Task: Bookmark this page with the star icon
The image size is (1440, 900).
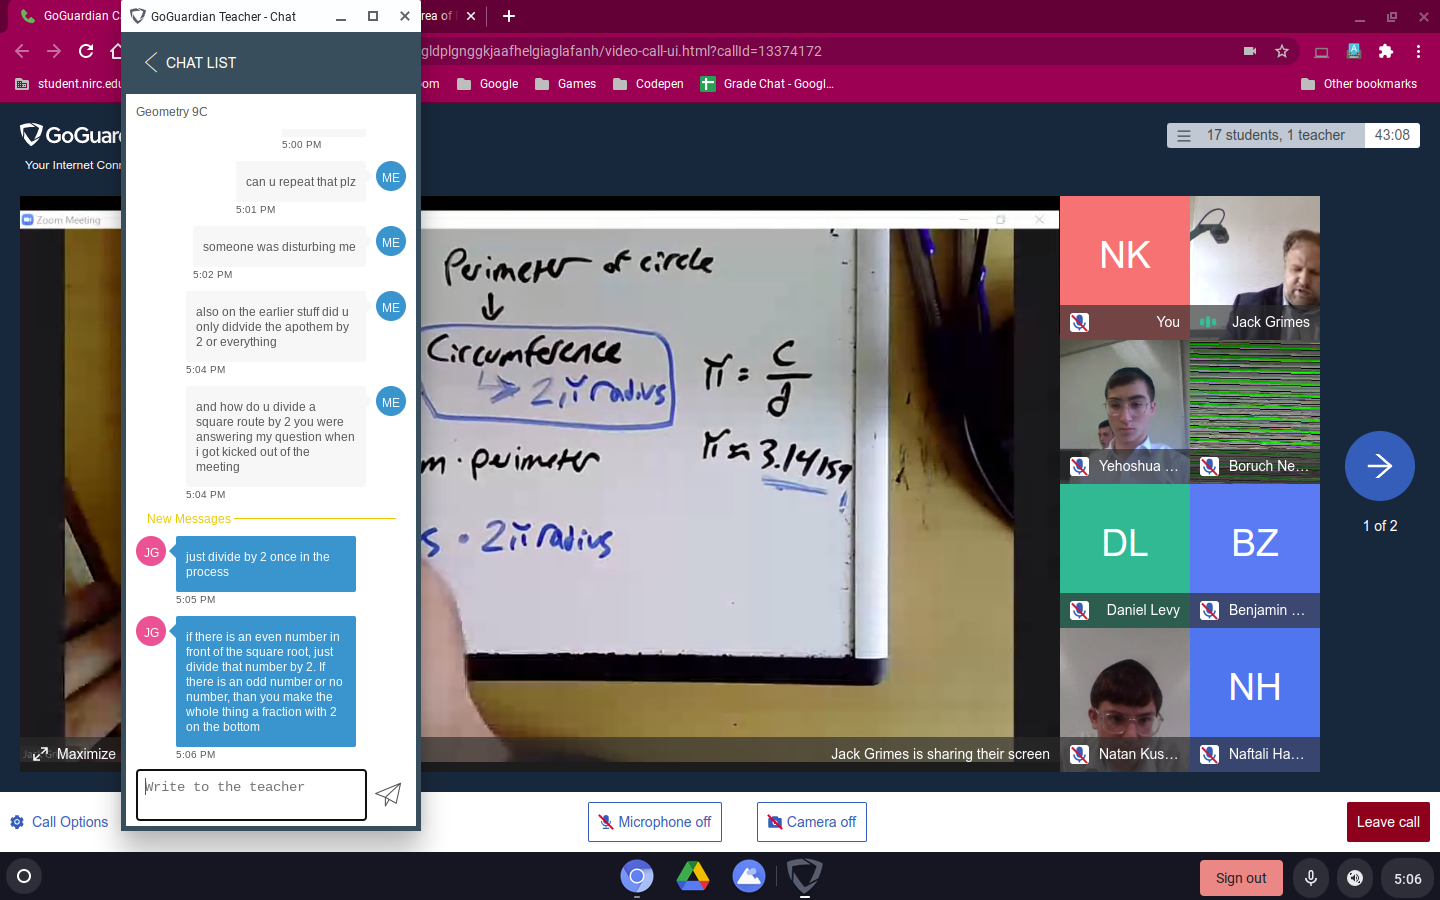Action: click(x=1282, y=51)
